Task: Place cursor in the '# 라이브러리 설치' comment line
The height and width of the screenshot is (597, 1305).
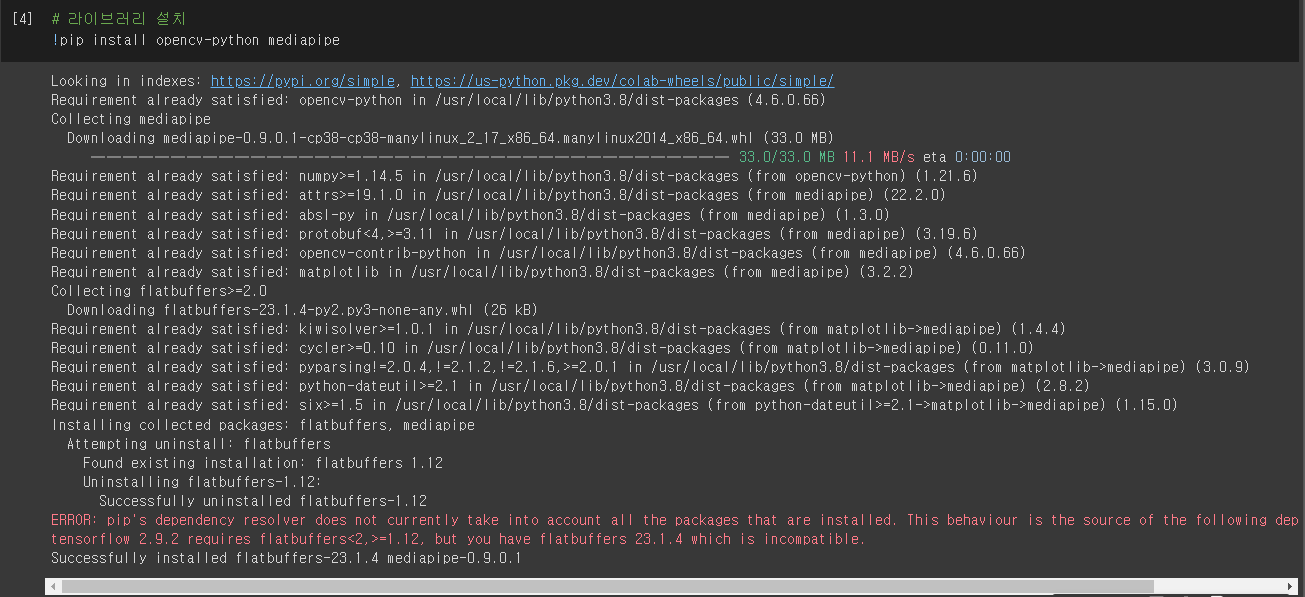Action: tap(118, 20)
